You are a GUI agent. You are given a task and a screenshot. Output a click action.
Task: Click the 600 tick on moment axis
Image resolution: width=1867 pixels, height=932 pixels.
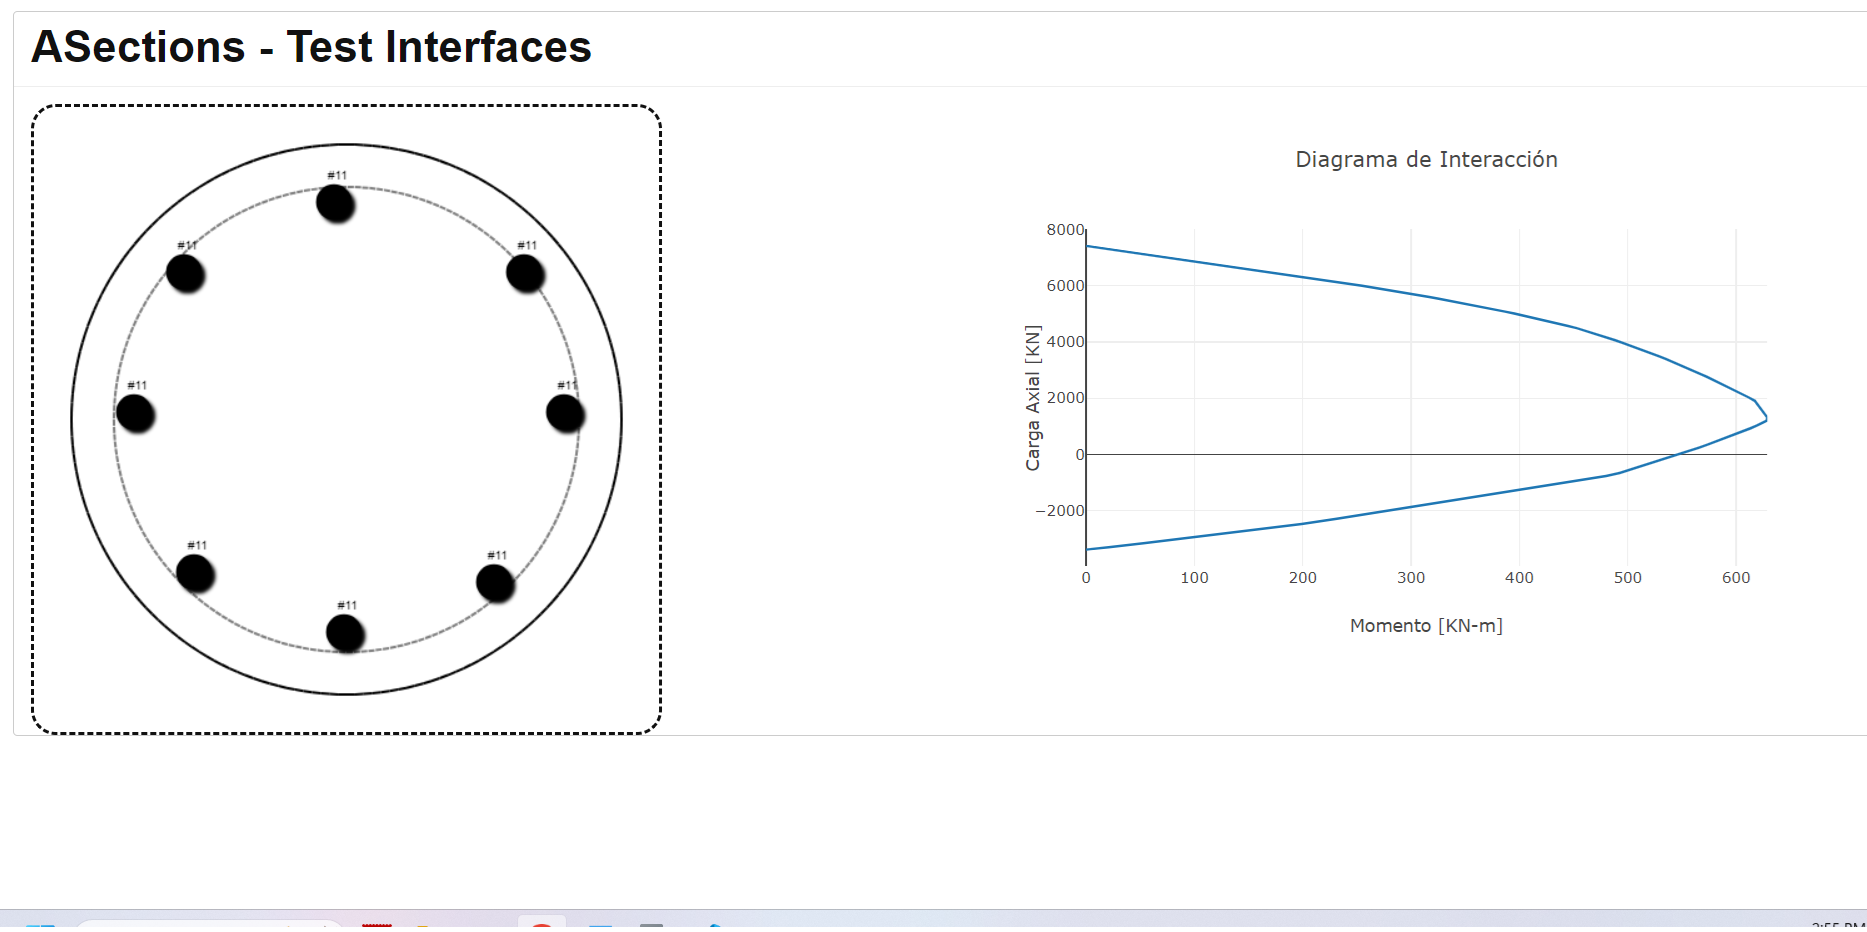1736,578
